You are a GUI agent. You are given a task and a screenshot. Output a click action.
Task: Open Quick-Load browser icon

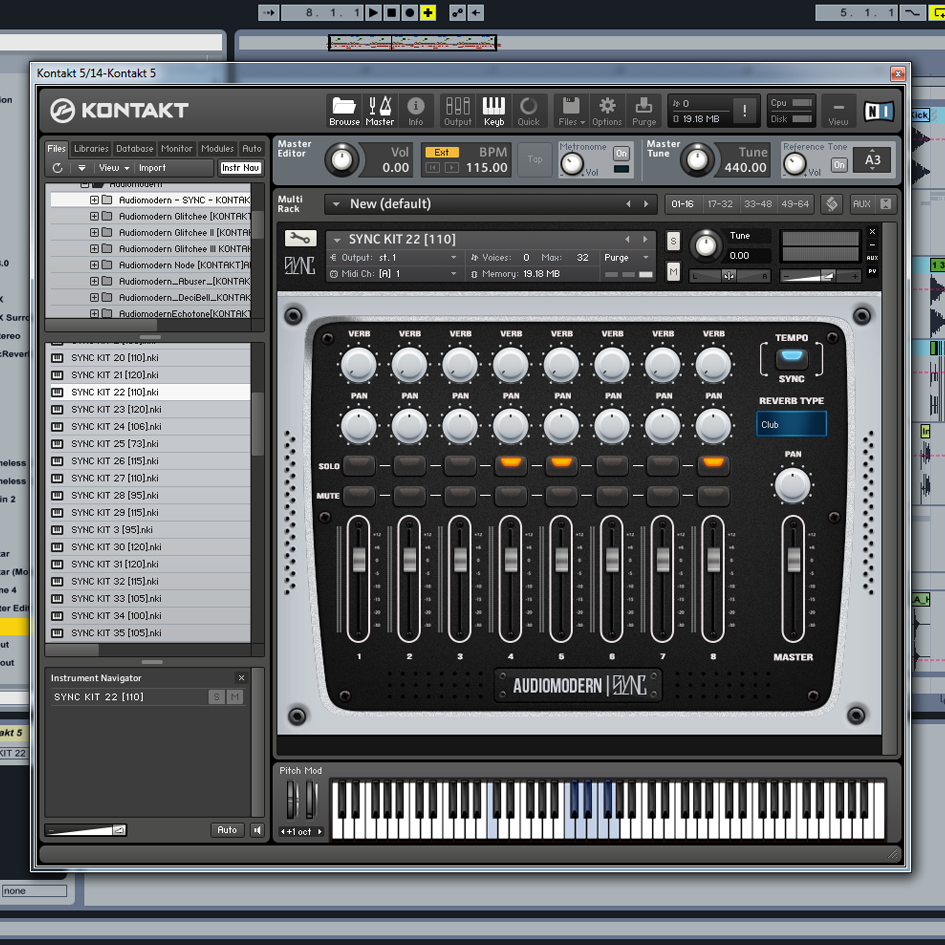529,111
